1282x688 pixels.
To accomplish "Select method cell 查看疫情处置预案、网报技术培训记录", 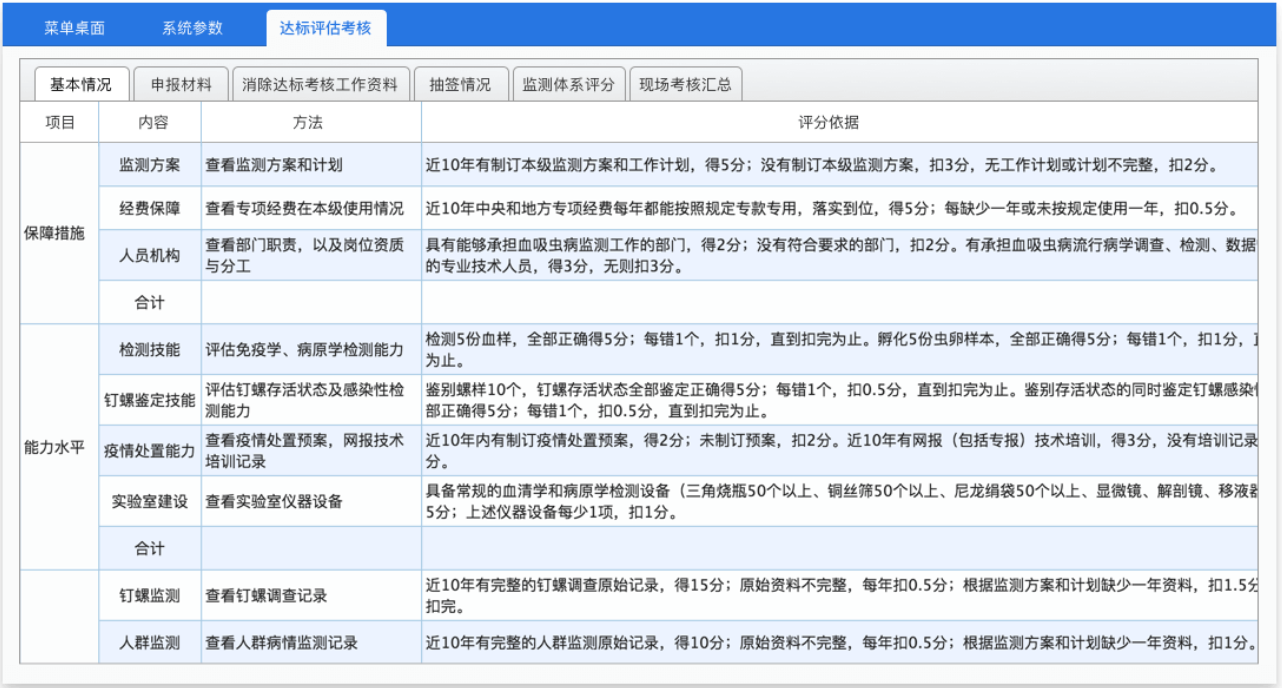I will click(x=311, y=451).
